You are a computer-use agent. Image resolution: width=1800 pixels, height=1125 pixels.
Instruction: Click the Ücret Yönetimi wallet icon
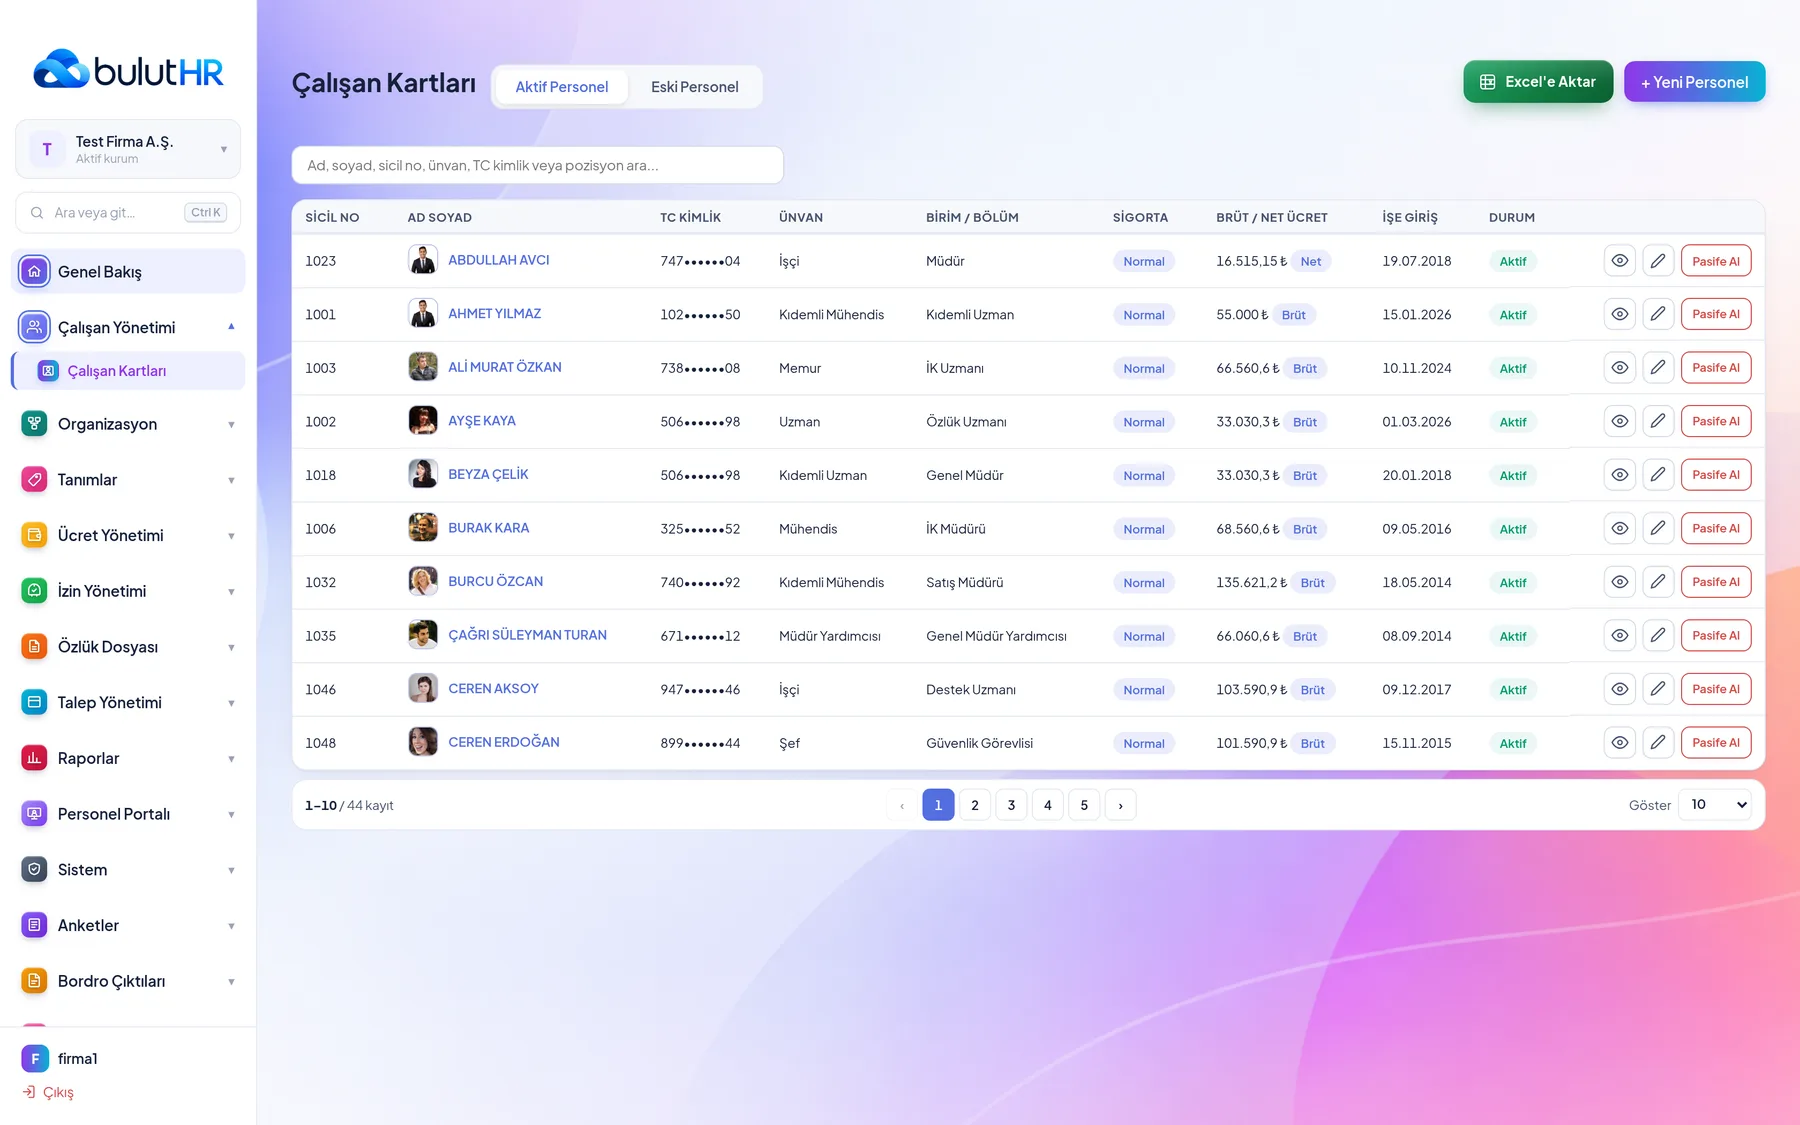[x=34, y=535]
